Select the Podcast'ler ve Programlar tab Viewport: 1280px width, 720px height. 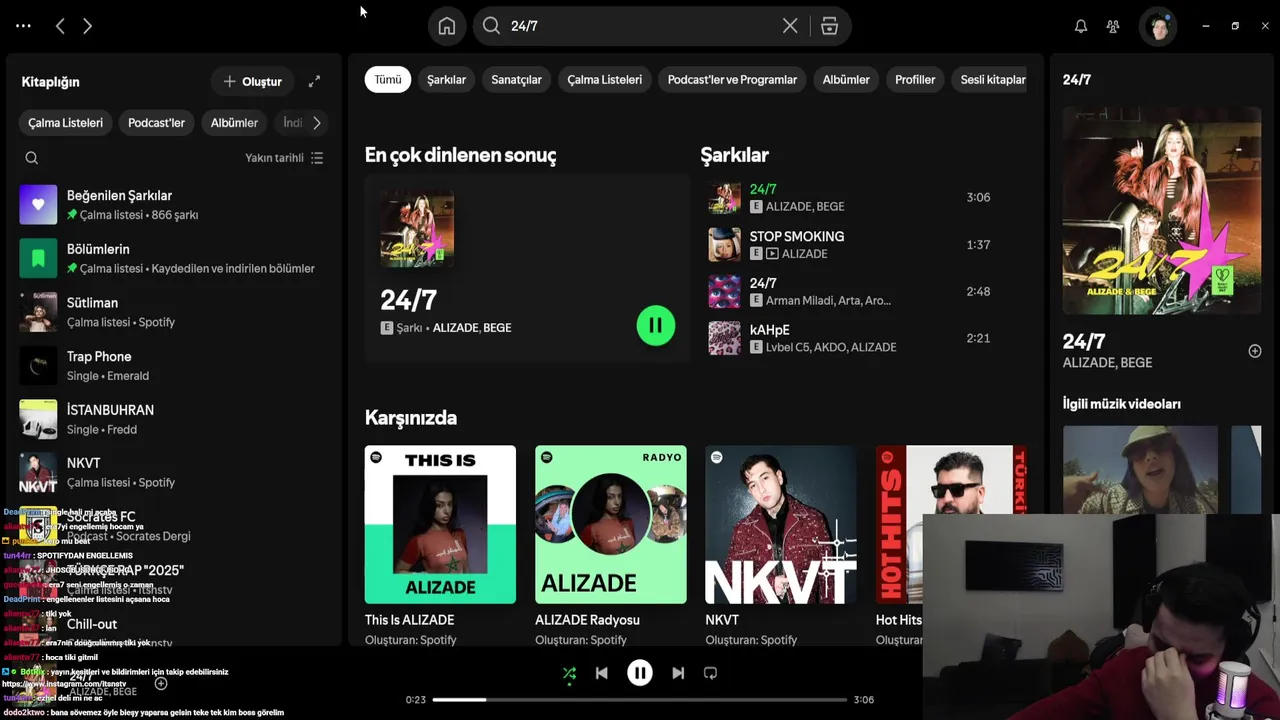tap(732, 79)
